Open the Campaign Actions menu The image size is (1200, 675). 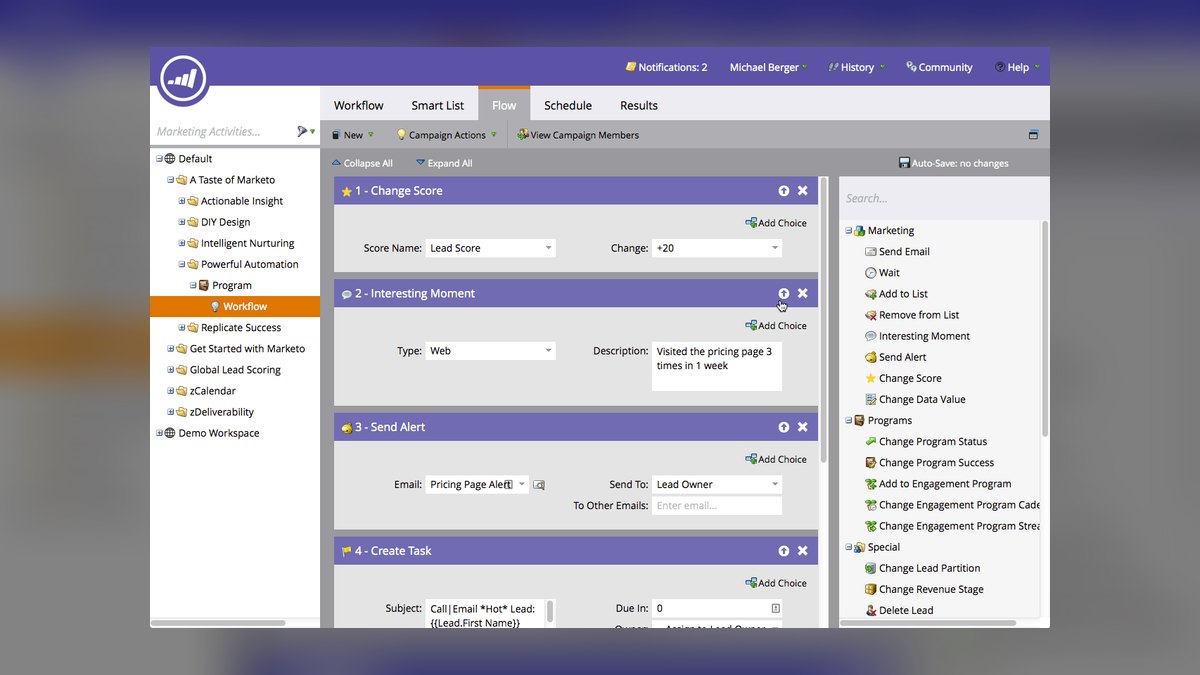tap(447, 135)
